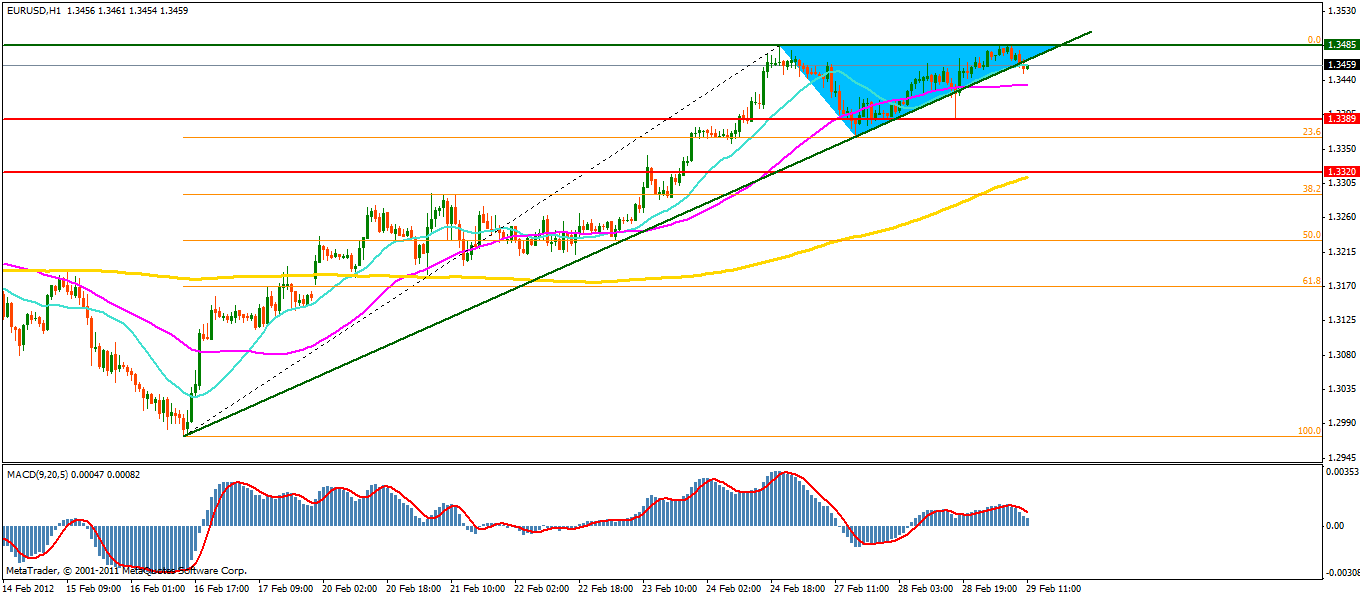
Task: Click the 0.00353 MACD scale value
Action: click(x=1342, y=470)
